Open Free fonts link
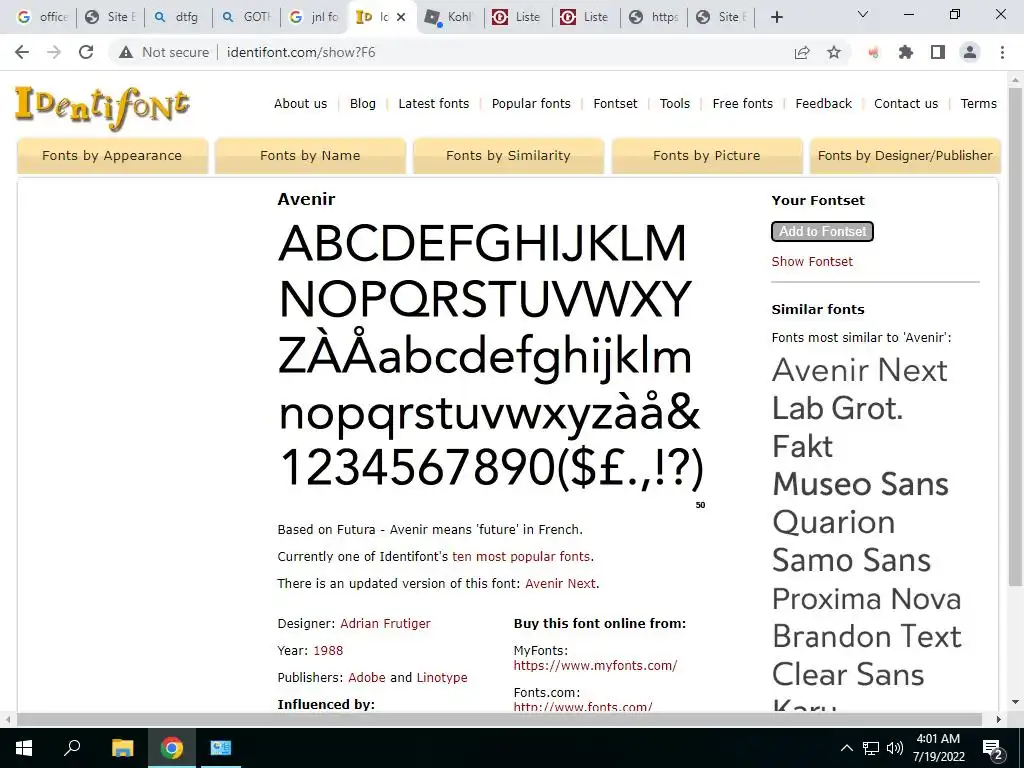 743,103
